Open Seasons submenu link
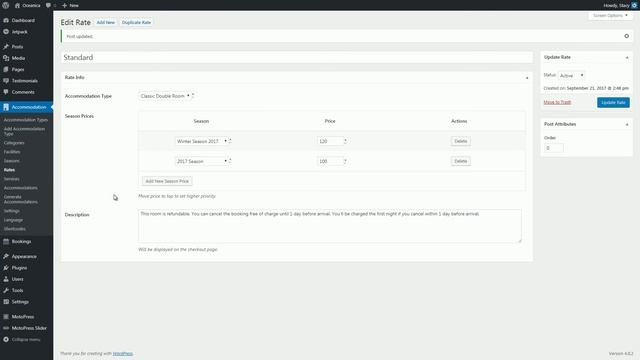Viewport: 640px width, 360px height. pos(11,161)
